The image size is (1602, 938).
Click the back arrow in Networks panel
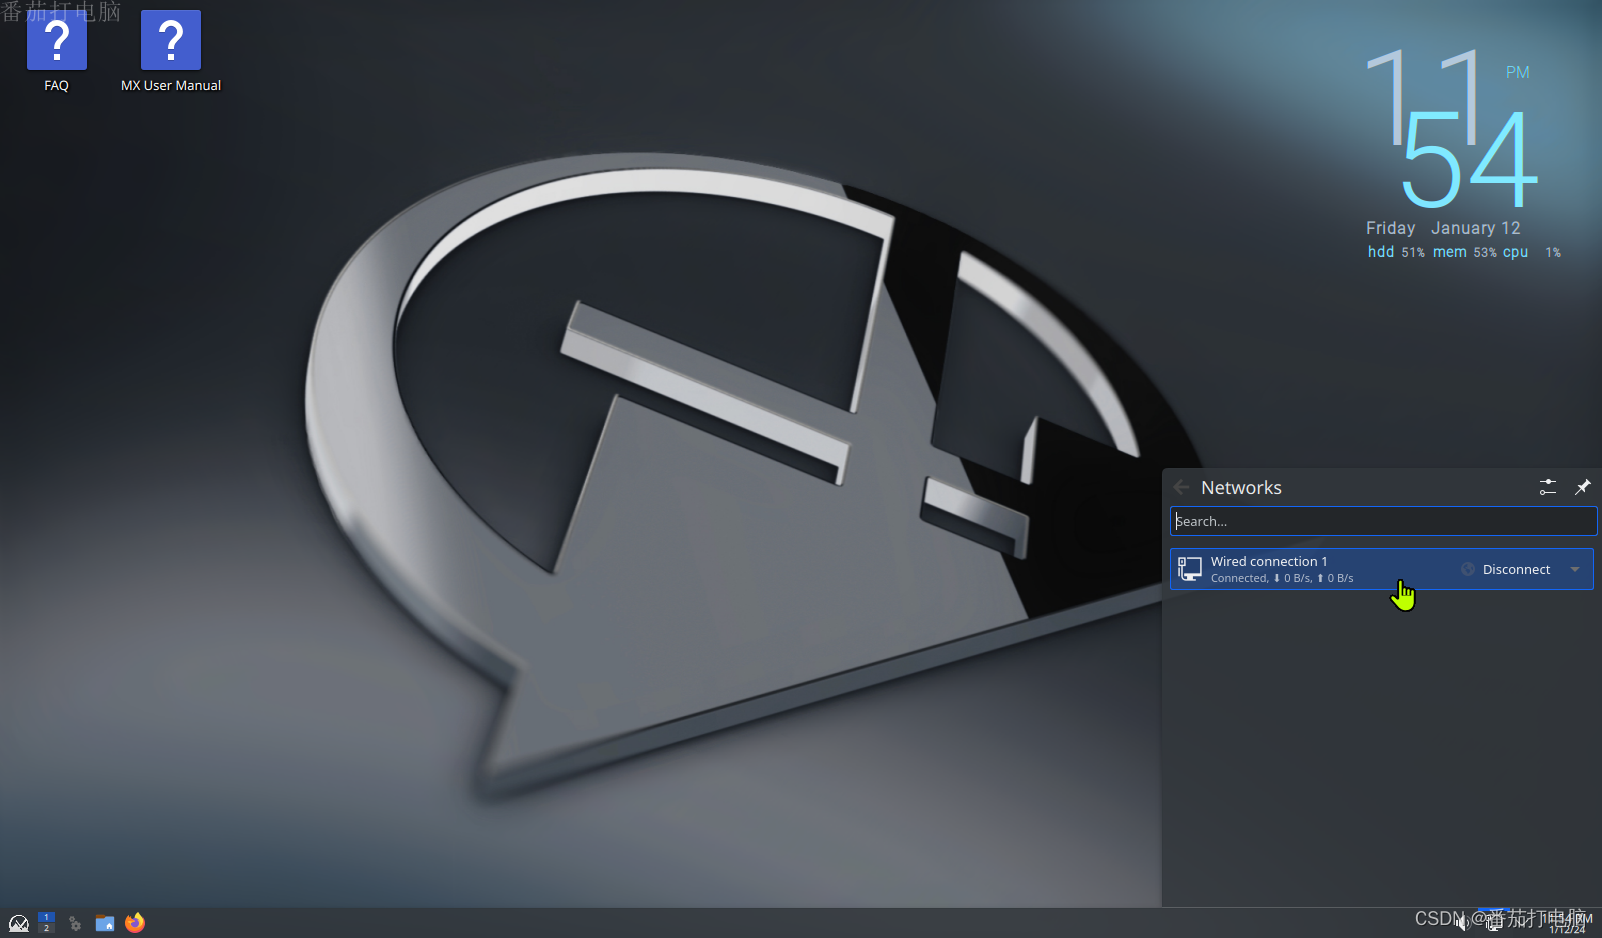click(1181, 487)
